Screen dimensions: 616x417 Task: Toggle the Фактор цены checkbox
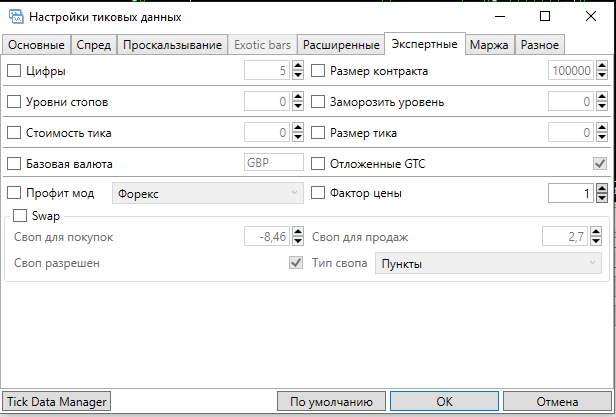point(318,193)
